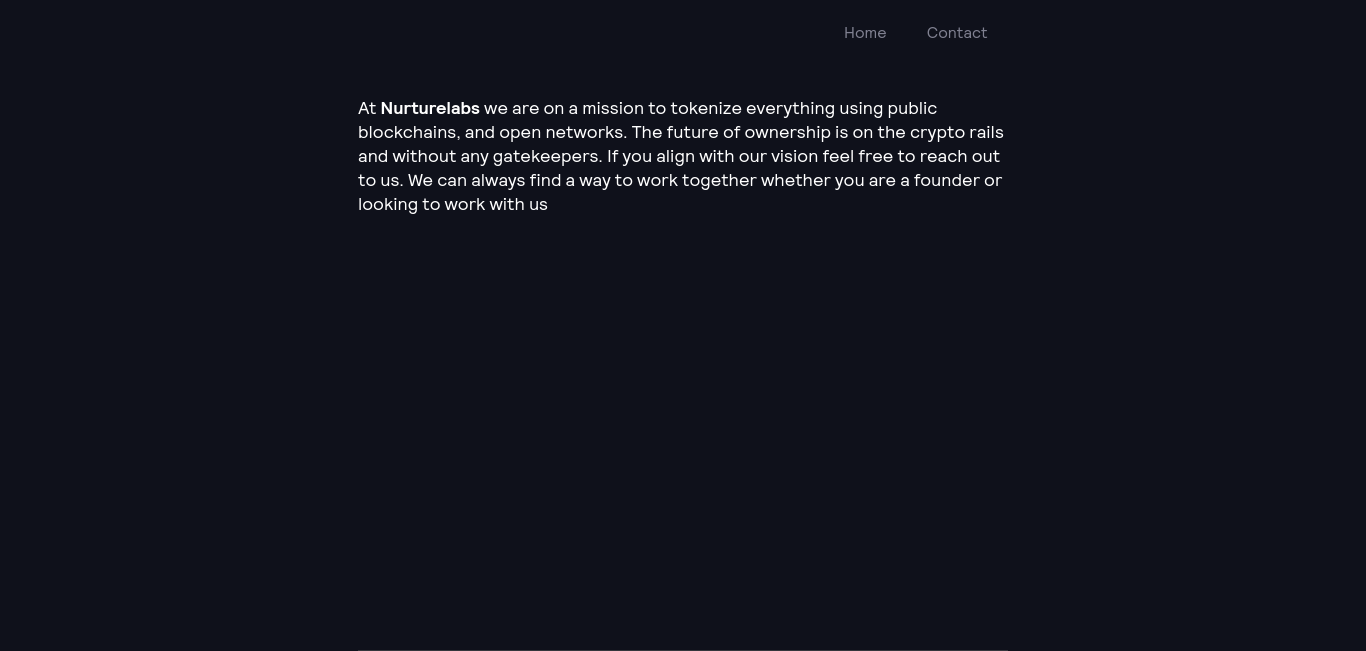The image size is (1366, 651).
Task: Click the phrase "looking to work with us"
Action: pos(453,204)
